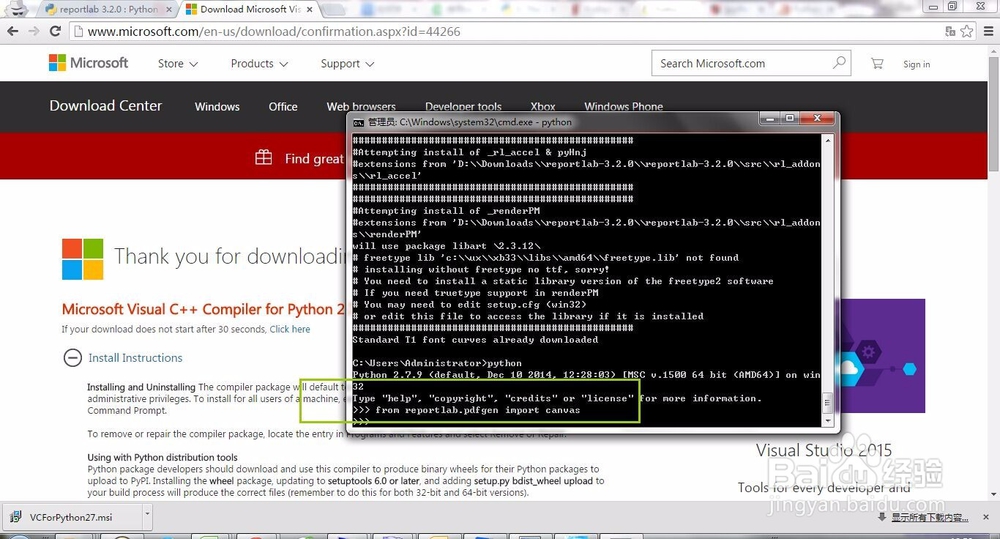Click the 'Standard T1 font curves already downloaded' line
Viewport: 1000px width, 539px height.
tap(475, 339)
